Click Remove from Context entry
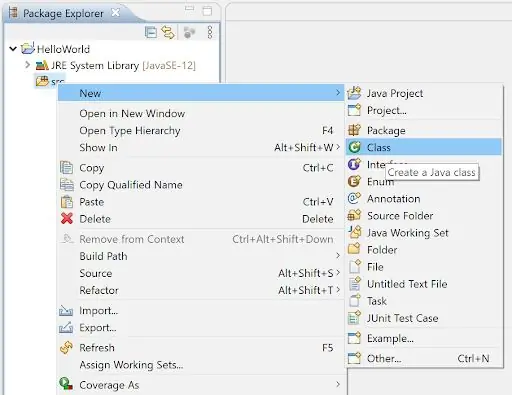 pyautogui.click(x=201, y=239)
